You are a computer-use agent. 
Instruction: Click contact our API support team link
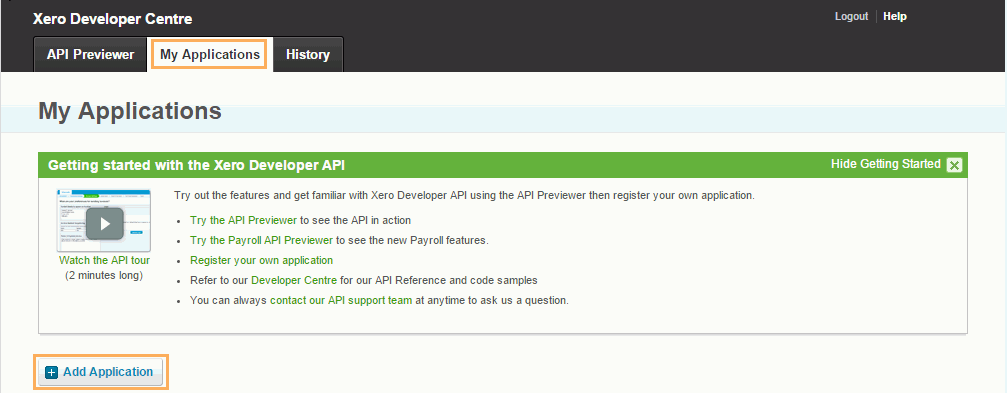pos(341,300)
